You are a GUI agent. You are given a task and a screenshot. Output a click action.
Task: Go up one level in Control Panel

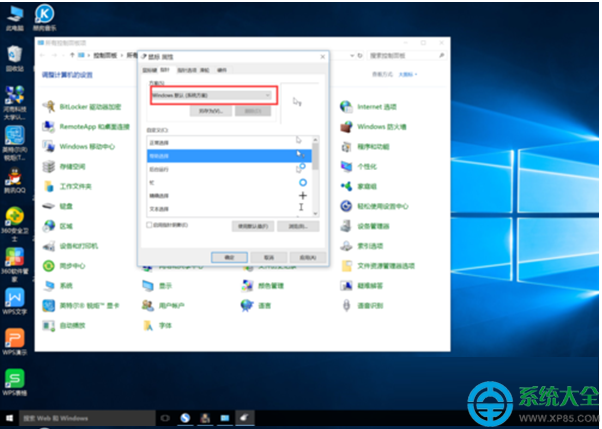(x=72, y=55)
